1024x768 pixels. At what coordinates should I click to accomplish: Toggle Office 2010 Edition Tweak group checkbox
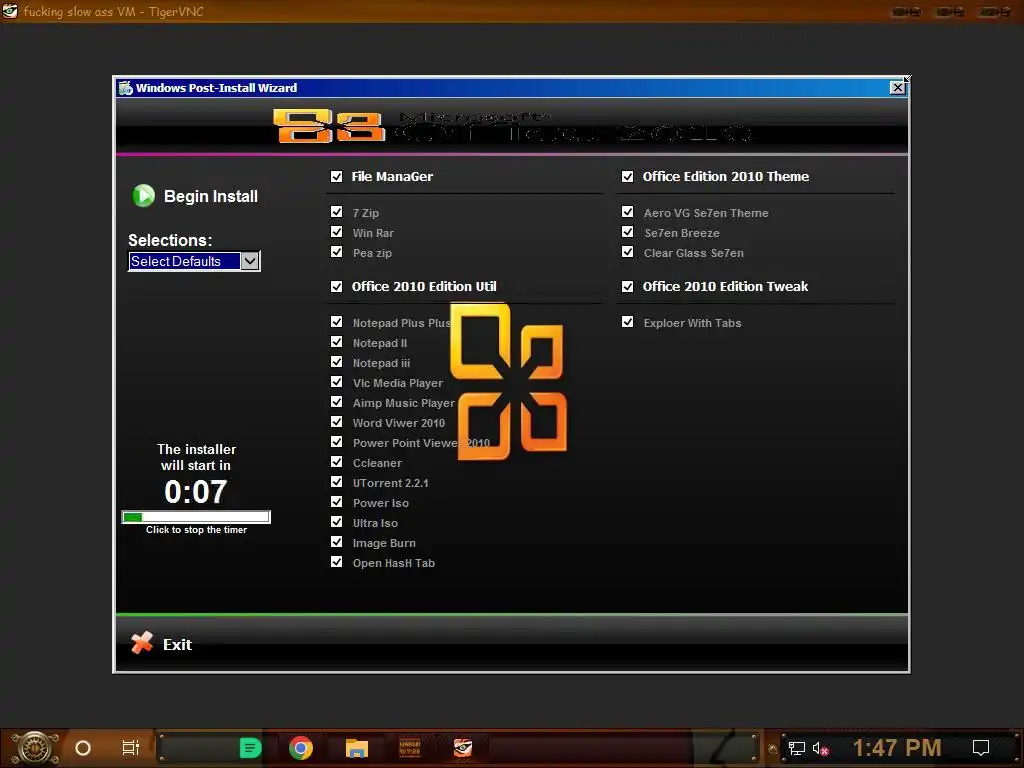[628, 286]
